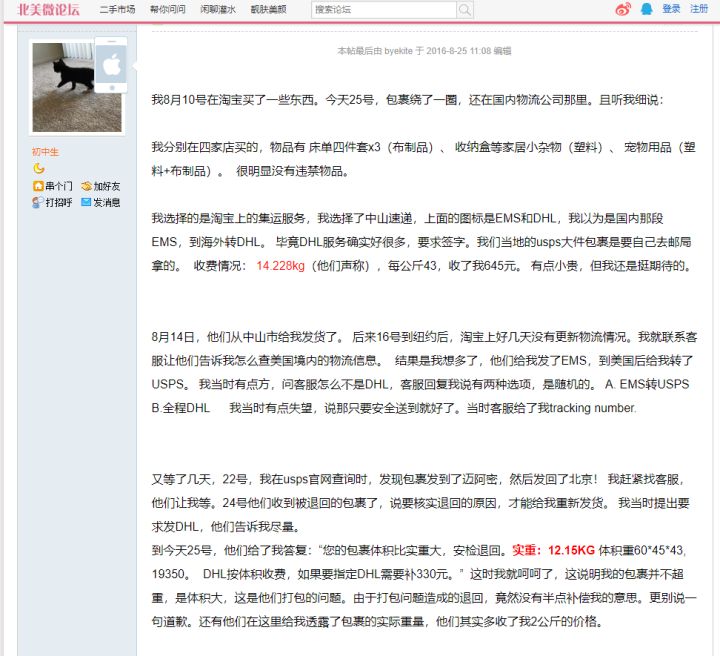Image resolution: width=720 pixels, height=656 pixels.
Task: Open the 帮你问问 menu item
Action: (168, 10)
